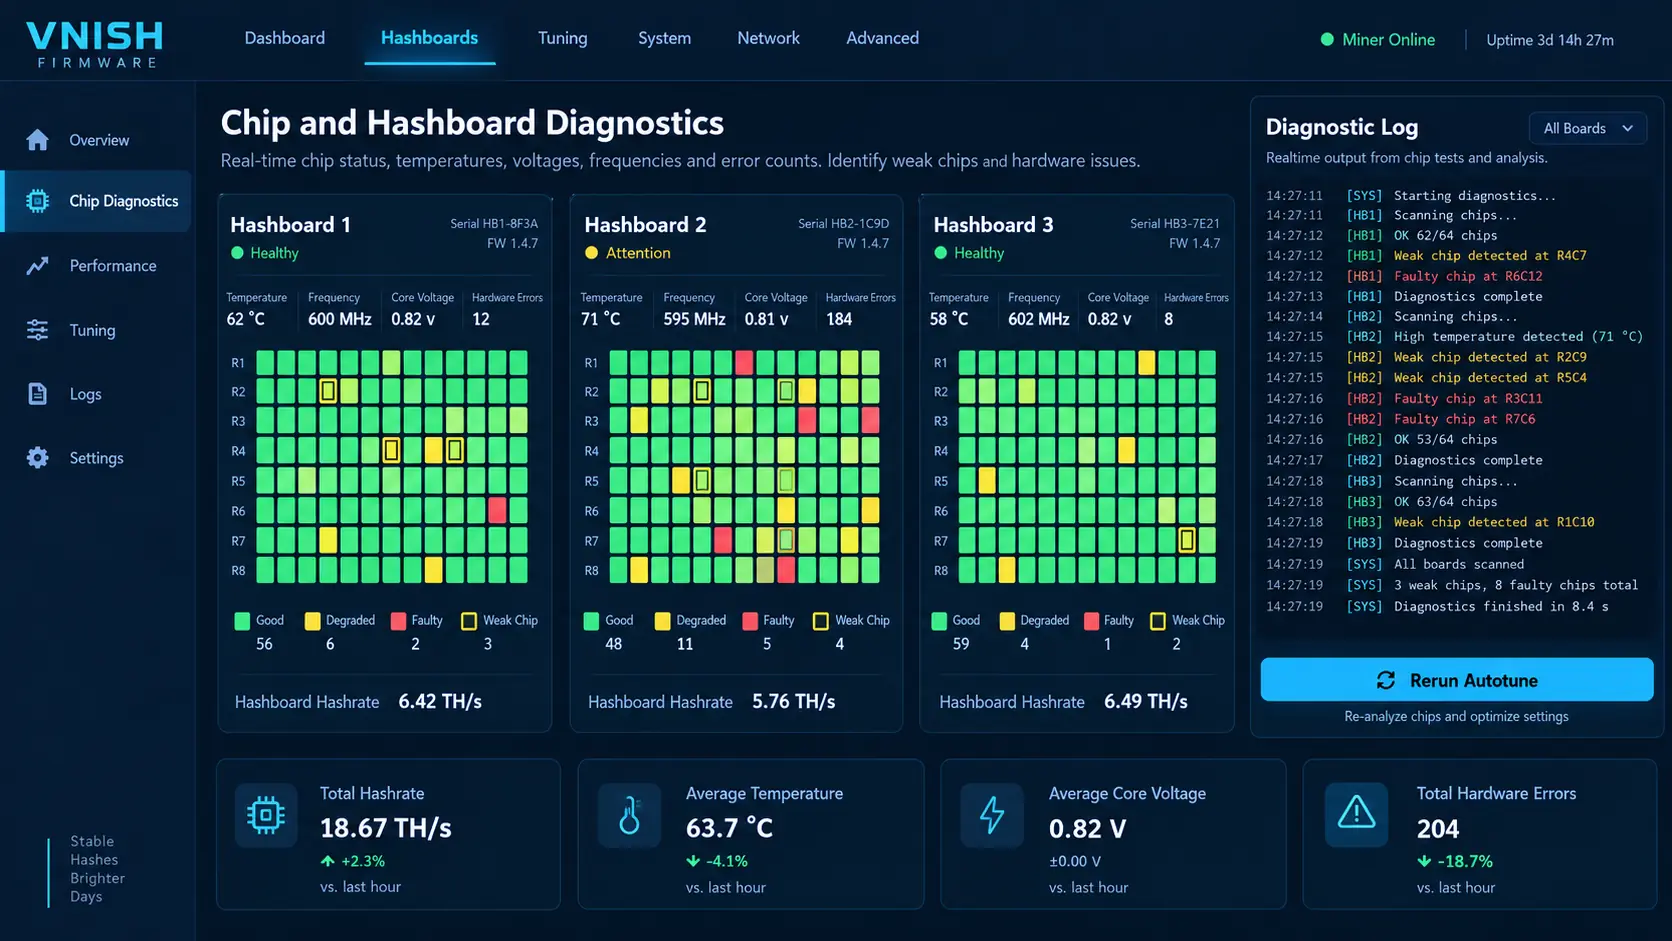Screen dimensions: 1672x941
Task: Click the Total Hardware Errors warning icon
Action: click(1356, 812)
